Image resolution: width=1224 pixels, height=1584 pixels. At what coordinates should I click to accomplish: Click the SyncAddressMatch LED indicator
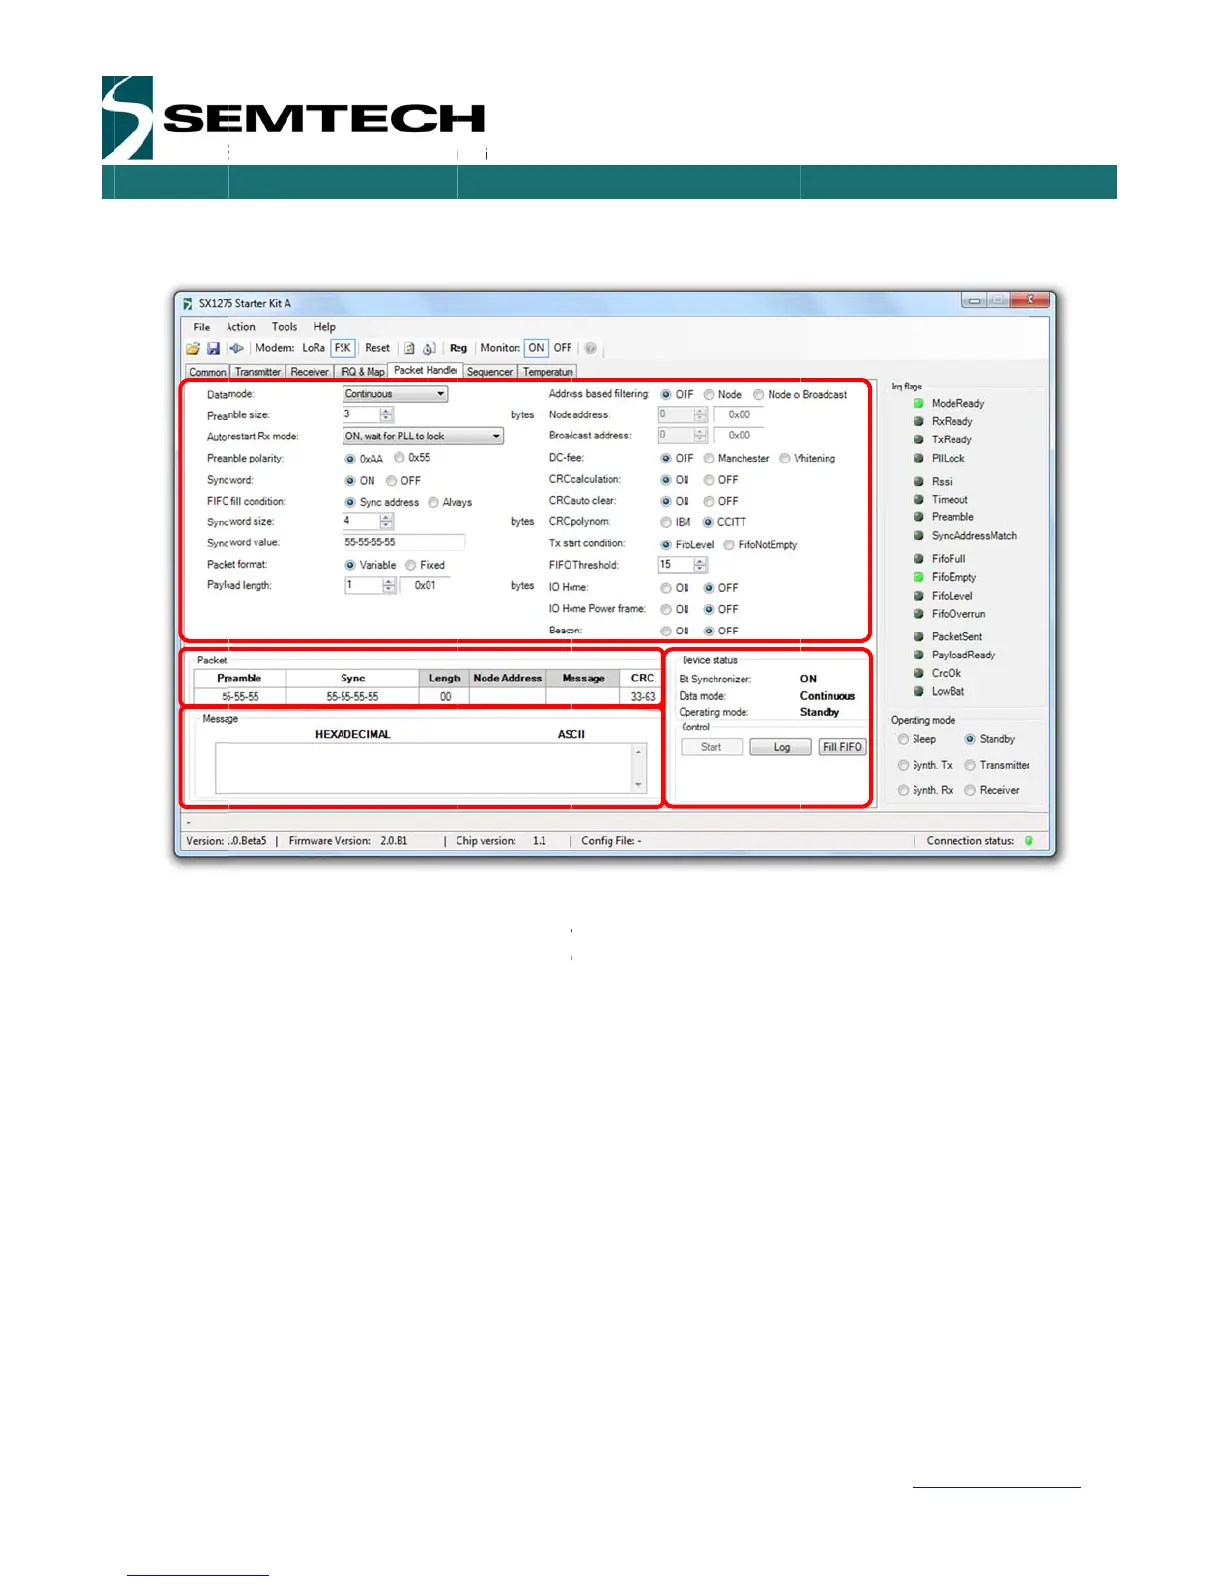(918, 536)
